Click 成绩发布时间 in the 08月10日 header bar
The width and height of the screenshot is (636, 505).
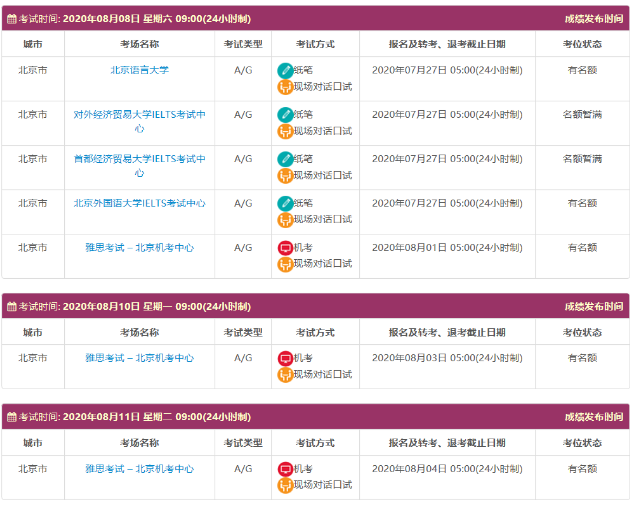(594, 306)
